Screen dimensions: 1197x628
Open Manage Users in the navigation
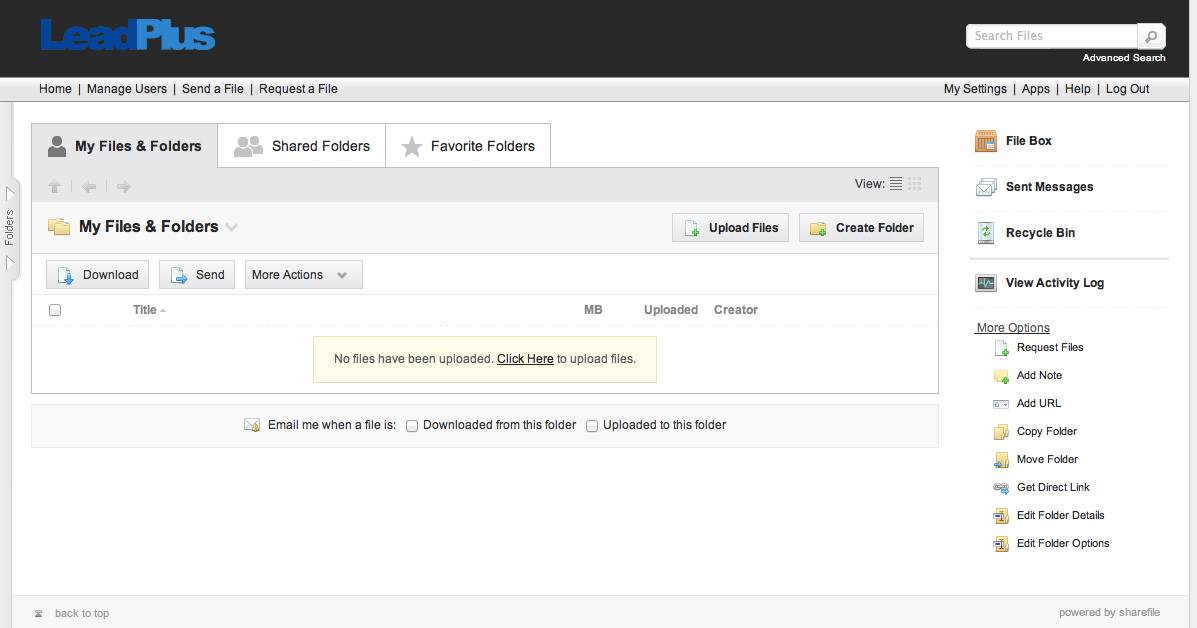[x=127, y=89]
